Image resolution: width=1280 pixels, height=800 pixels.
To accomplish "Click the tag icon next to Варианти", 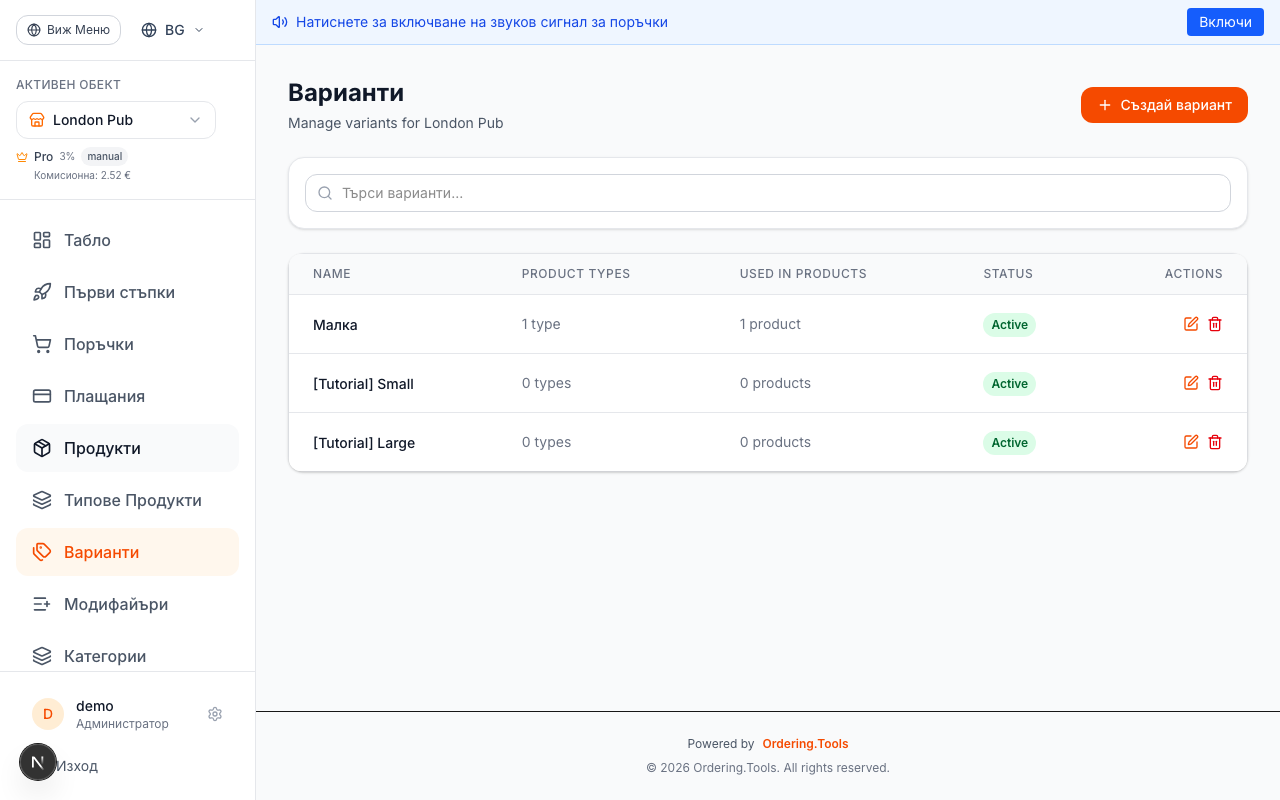I will pos(41,552).
